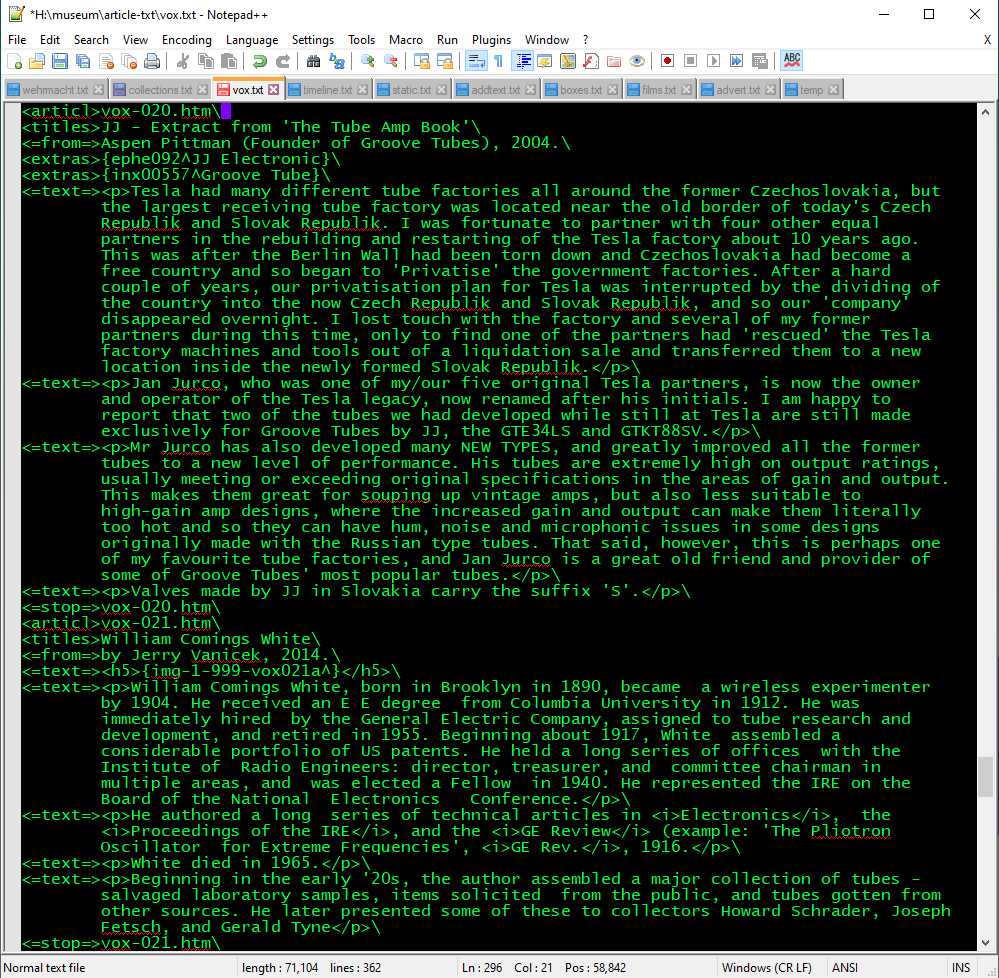This screenshot has width=999, height=978.
Task: Redo the last undone edit
Action: (282, 61)
